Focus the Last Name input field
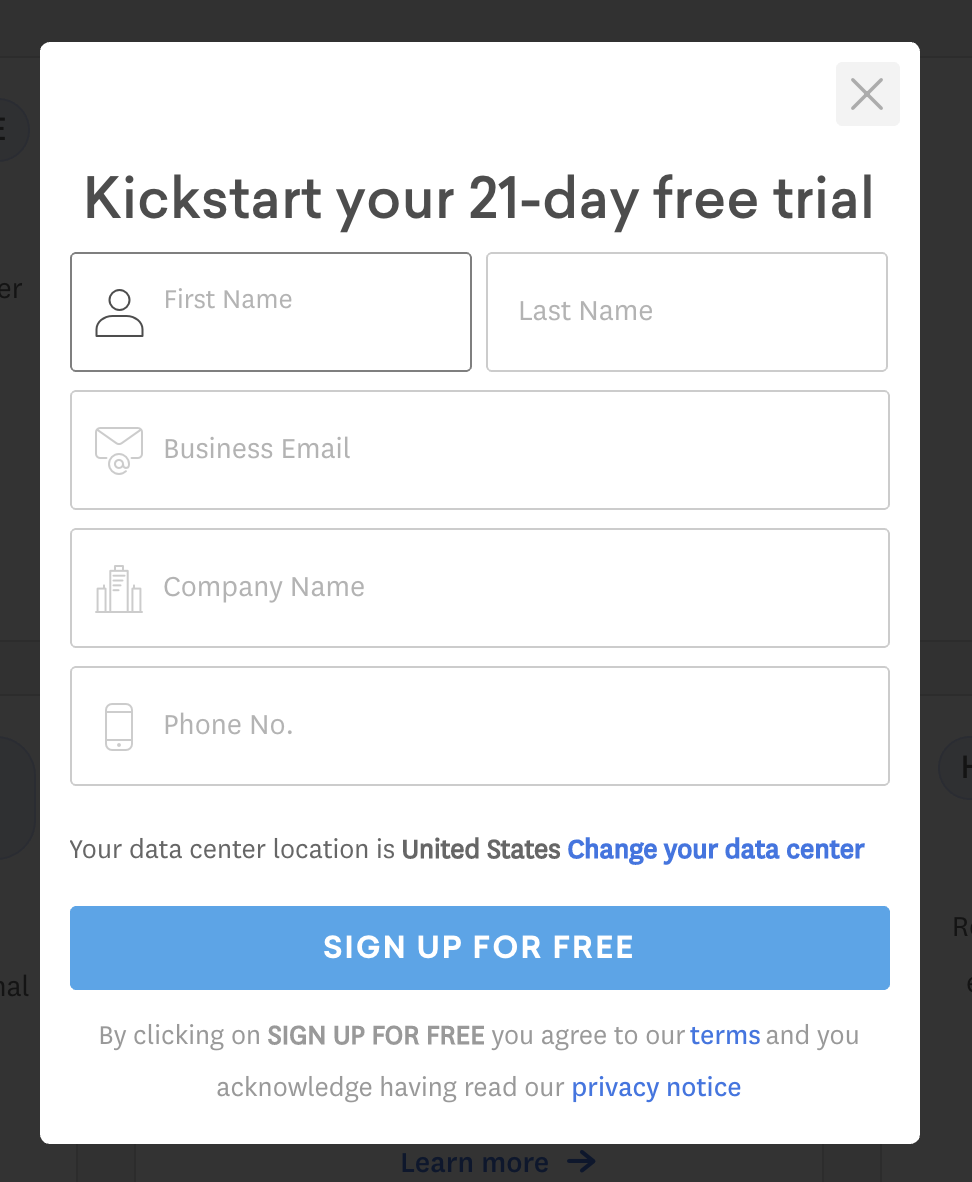Image resolution: width=972 pixels, height=1182 pixels. [x=687, y=312]
